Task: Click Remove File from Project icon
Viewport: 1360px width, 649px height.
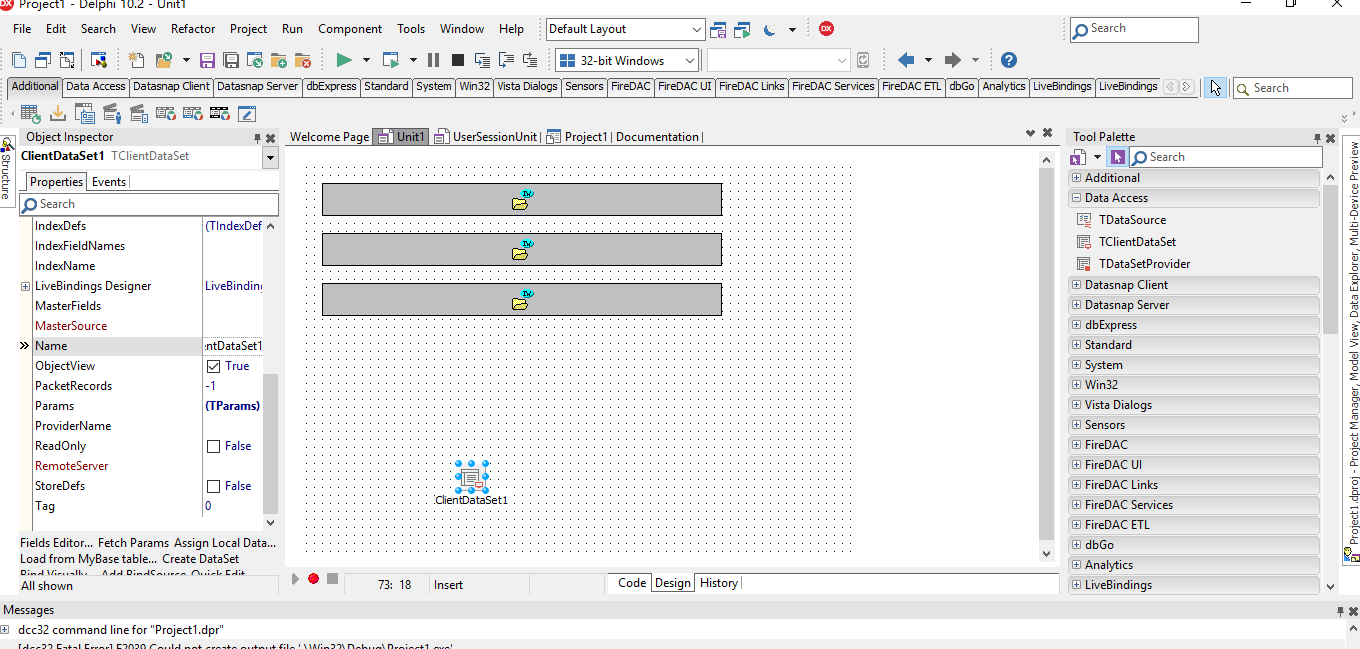Action: click(x=303, y=60)
